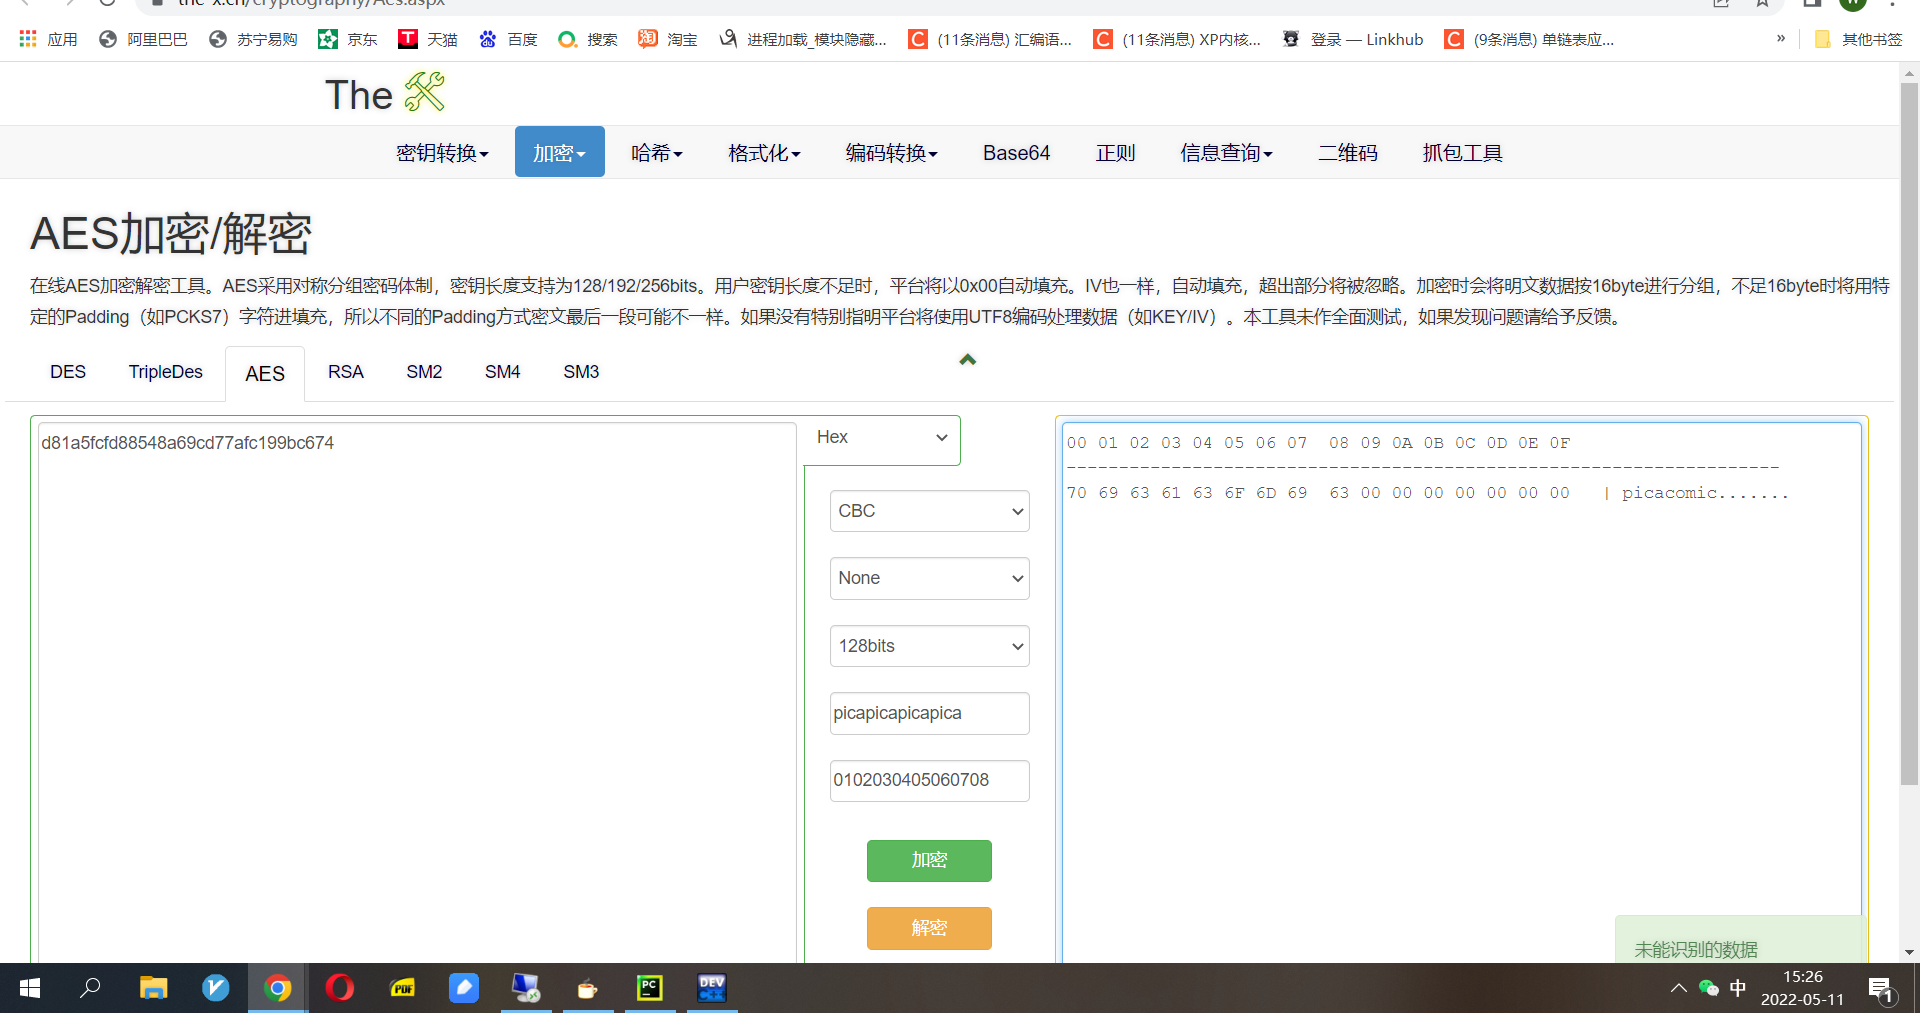1920x1013 pixels.
Task: Change the None padding dropdown
Action: point(929,578)
